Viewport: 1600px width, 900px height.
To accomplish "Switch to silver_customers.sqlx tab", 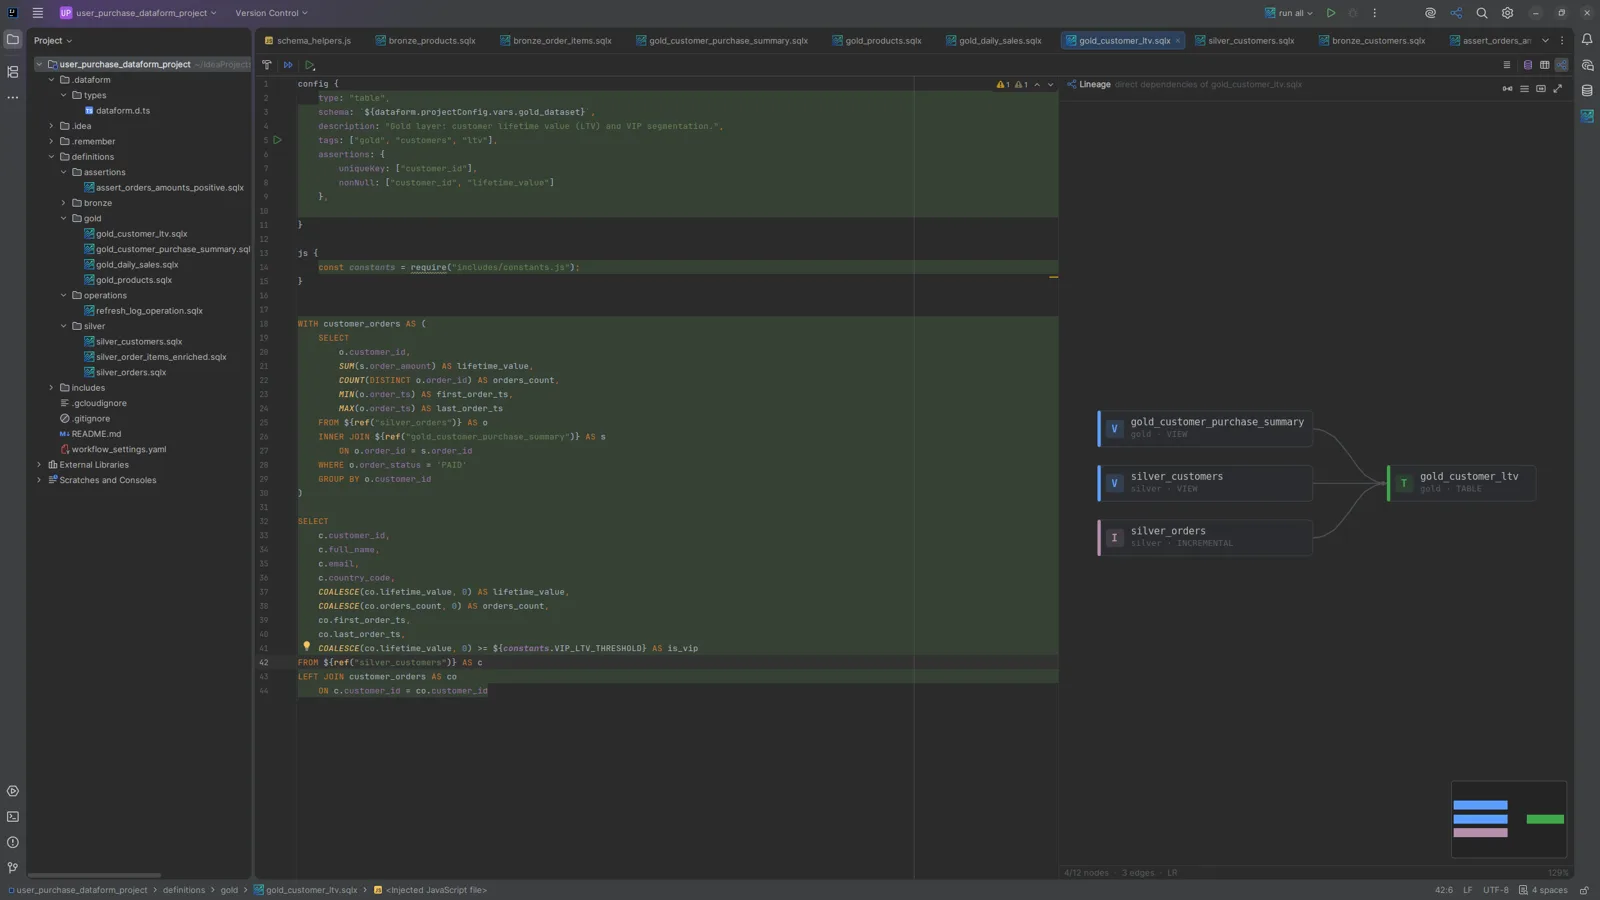I will pos(1245,41).
